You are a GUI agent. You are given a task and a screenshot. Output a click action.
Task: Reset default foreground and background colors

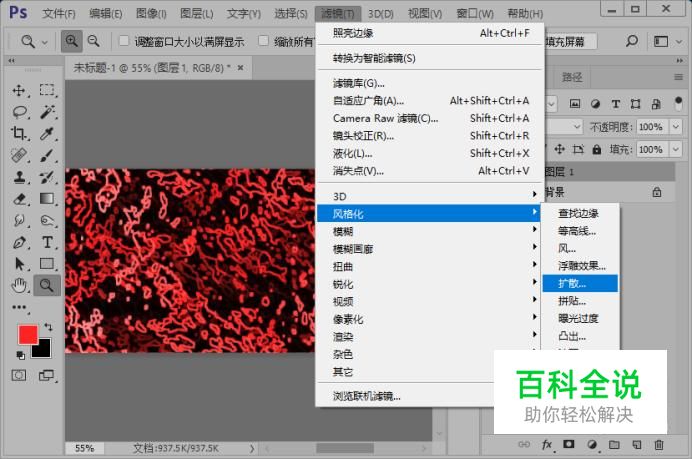tap(20, 355)
